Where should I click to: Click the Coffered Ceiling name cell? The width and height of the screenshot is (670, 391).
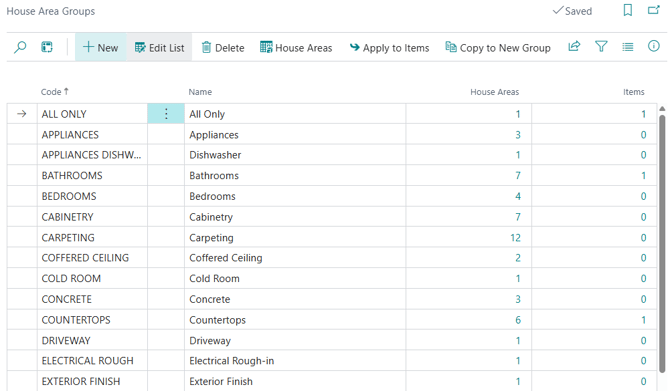[295, 258]
